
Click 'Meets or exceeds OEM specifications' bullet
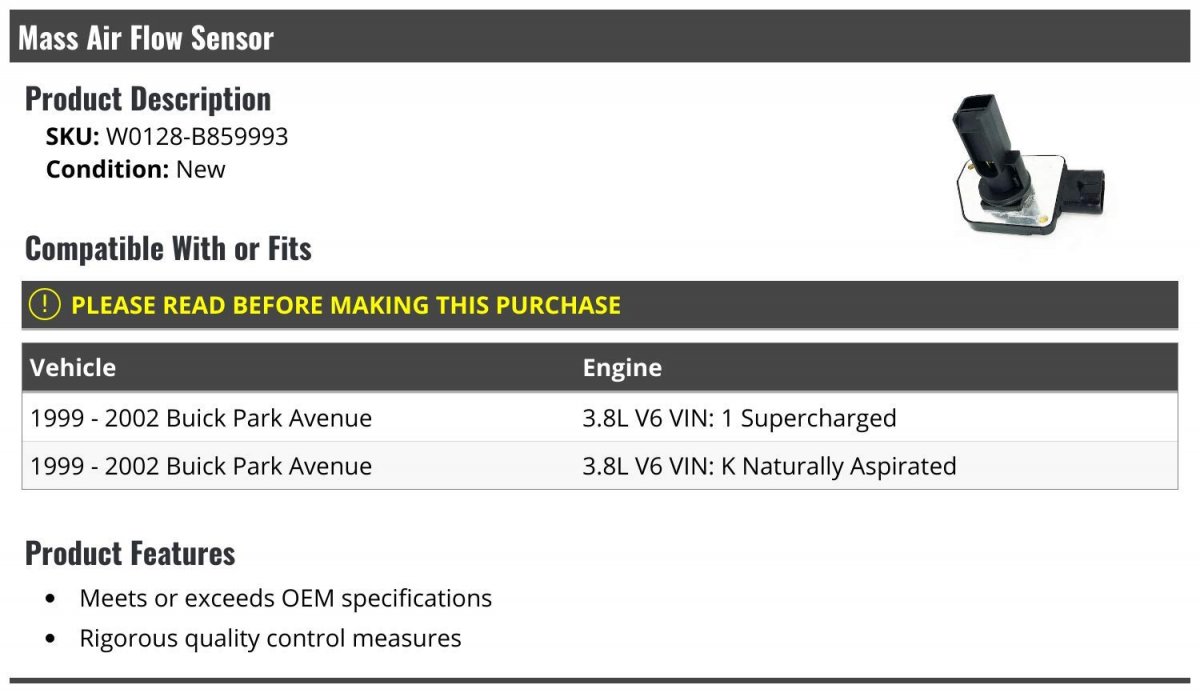(286, 598)
